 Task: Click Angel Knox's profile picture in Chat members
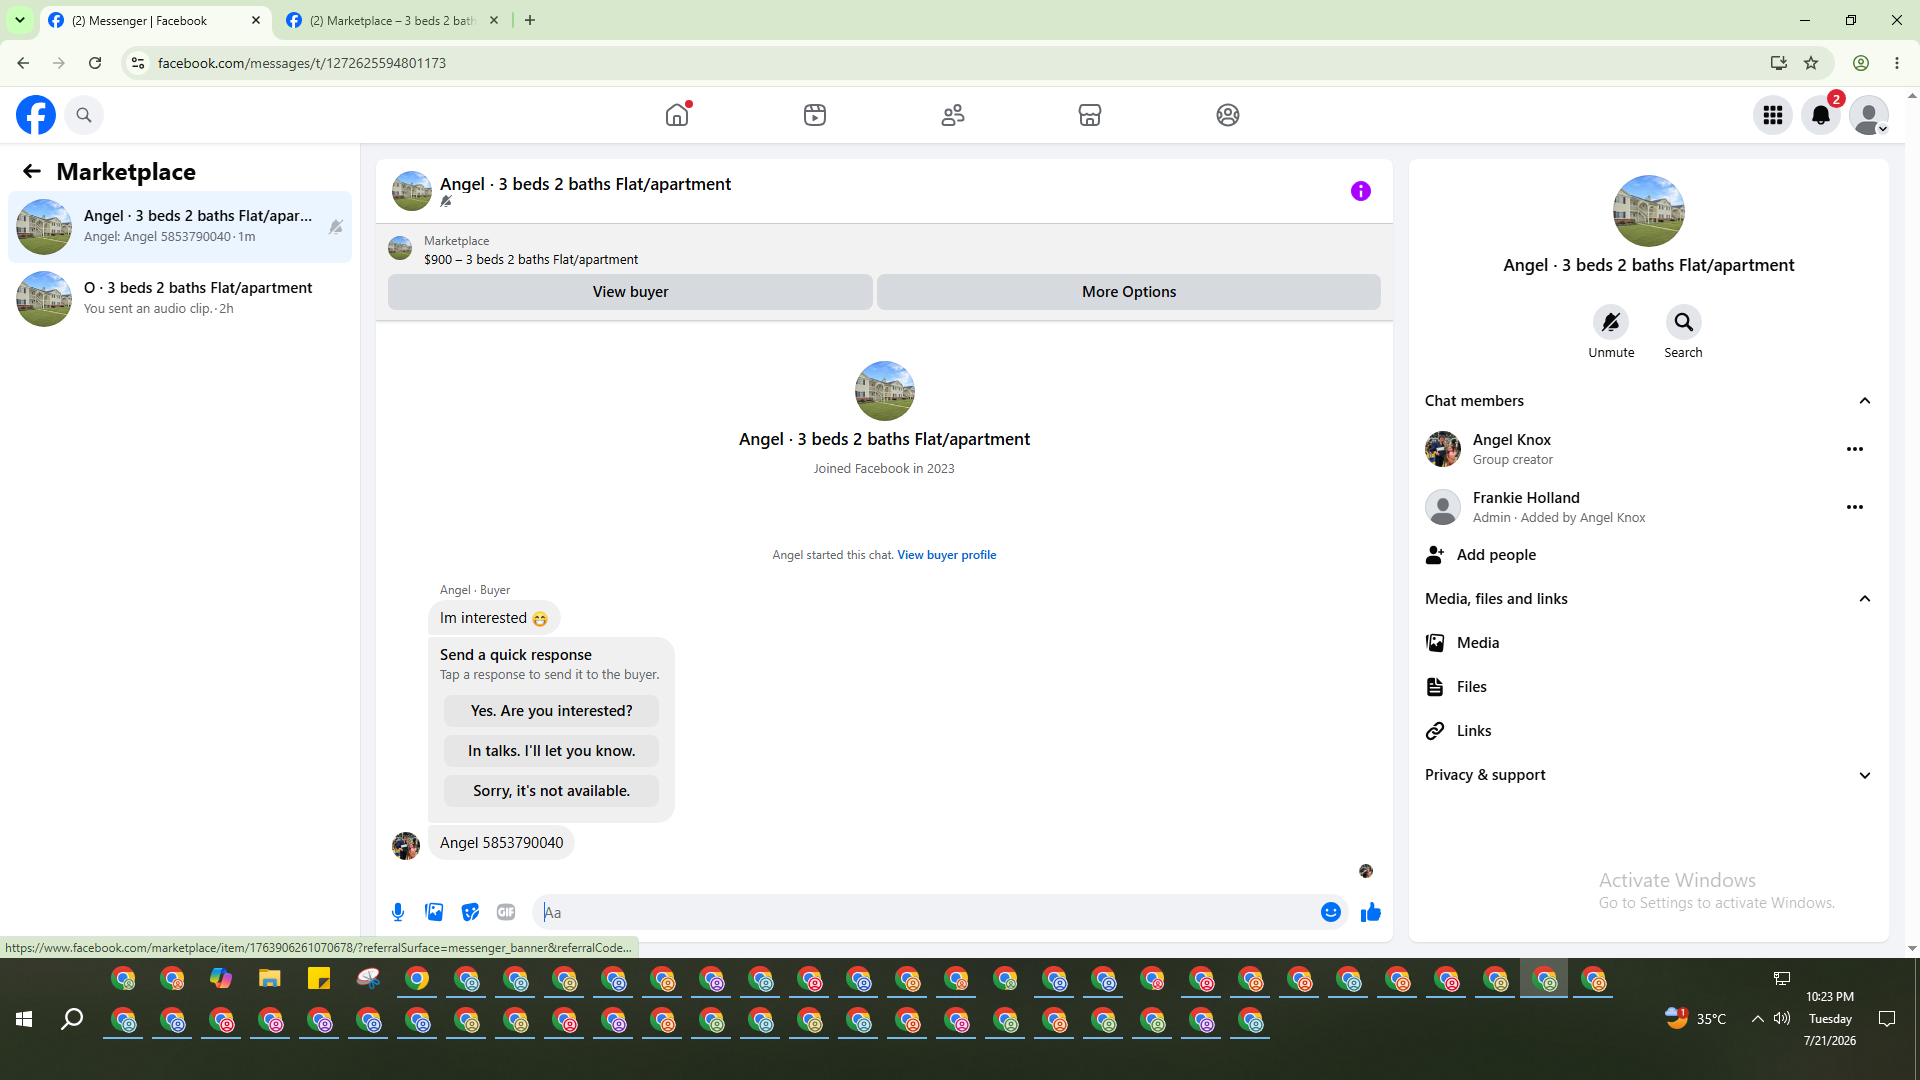click(x=1443, y=449)
